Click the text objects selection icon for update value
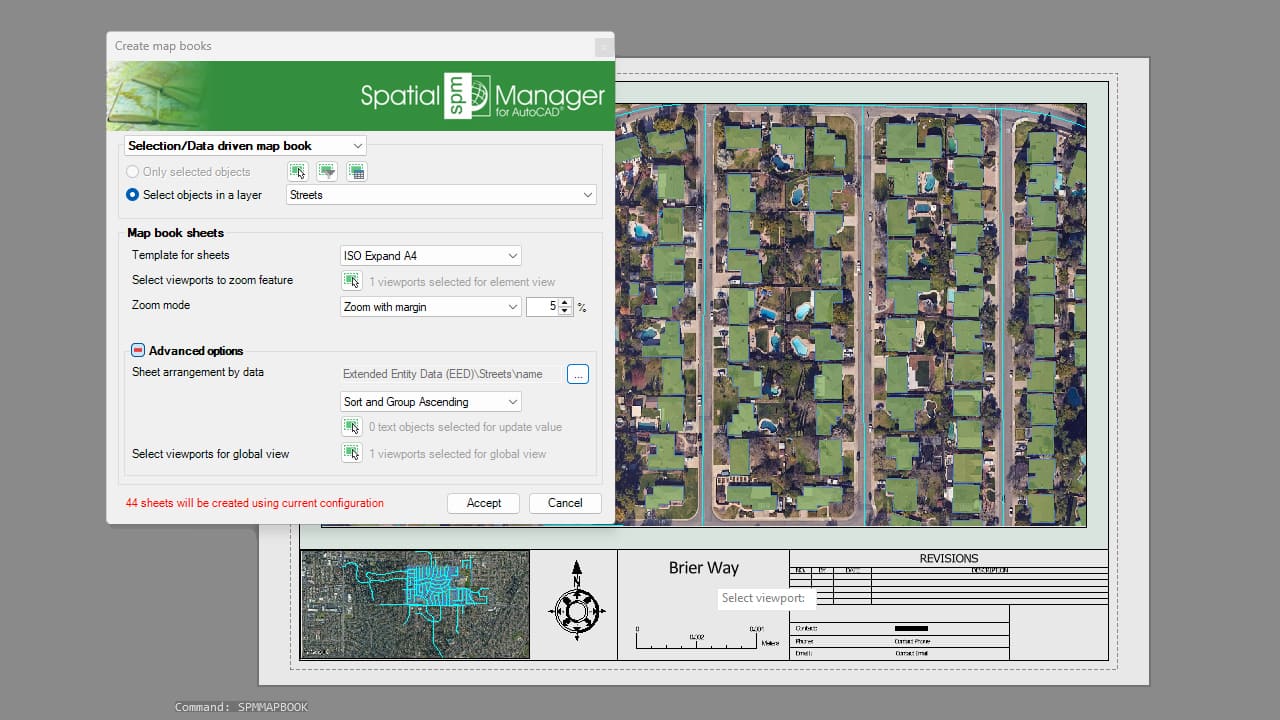This screenshot has width=1280, height=720. [351, 427]
